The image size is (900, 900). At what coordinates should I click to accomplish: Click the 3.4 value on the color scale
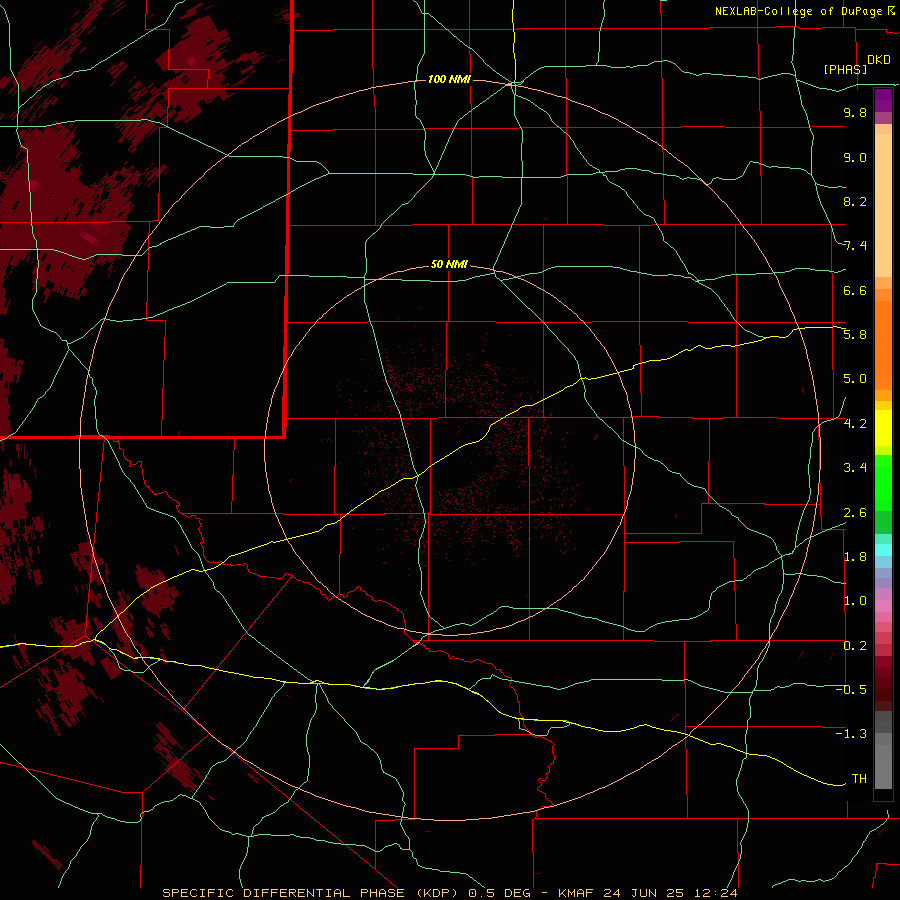coord(855,468)
